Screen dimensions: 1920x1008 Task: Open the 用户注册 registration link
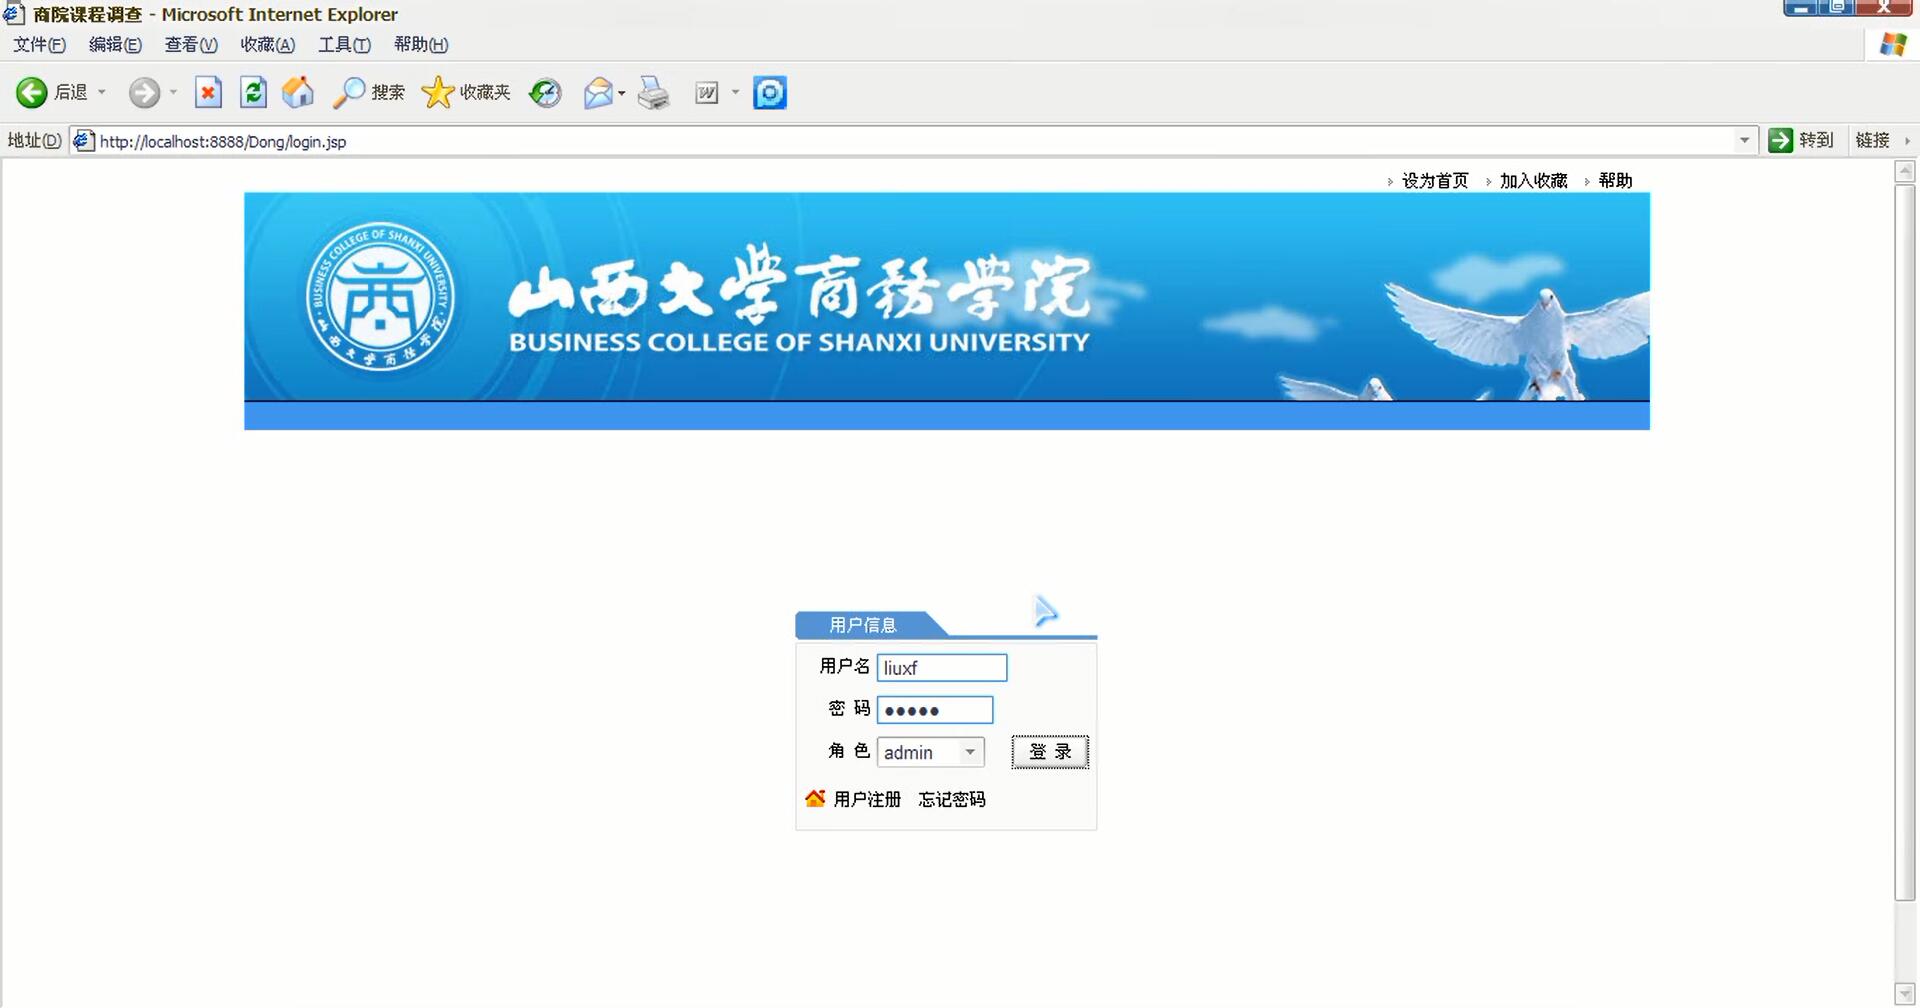coord(867,799)
